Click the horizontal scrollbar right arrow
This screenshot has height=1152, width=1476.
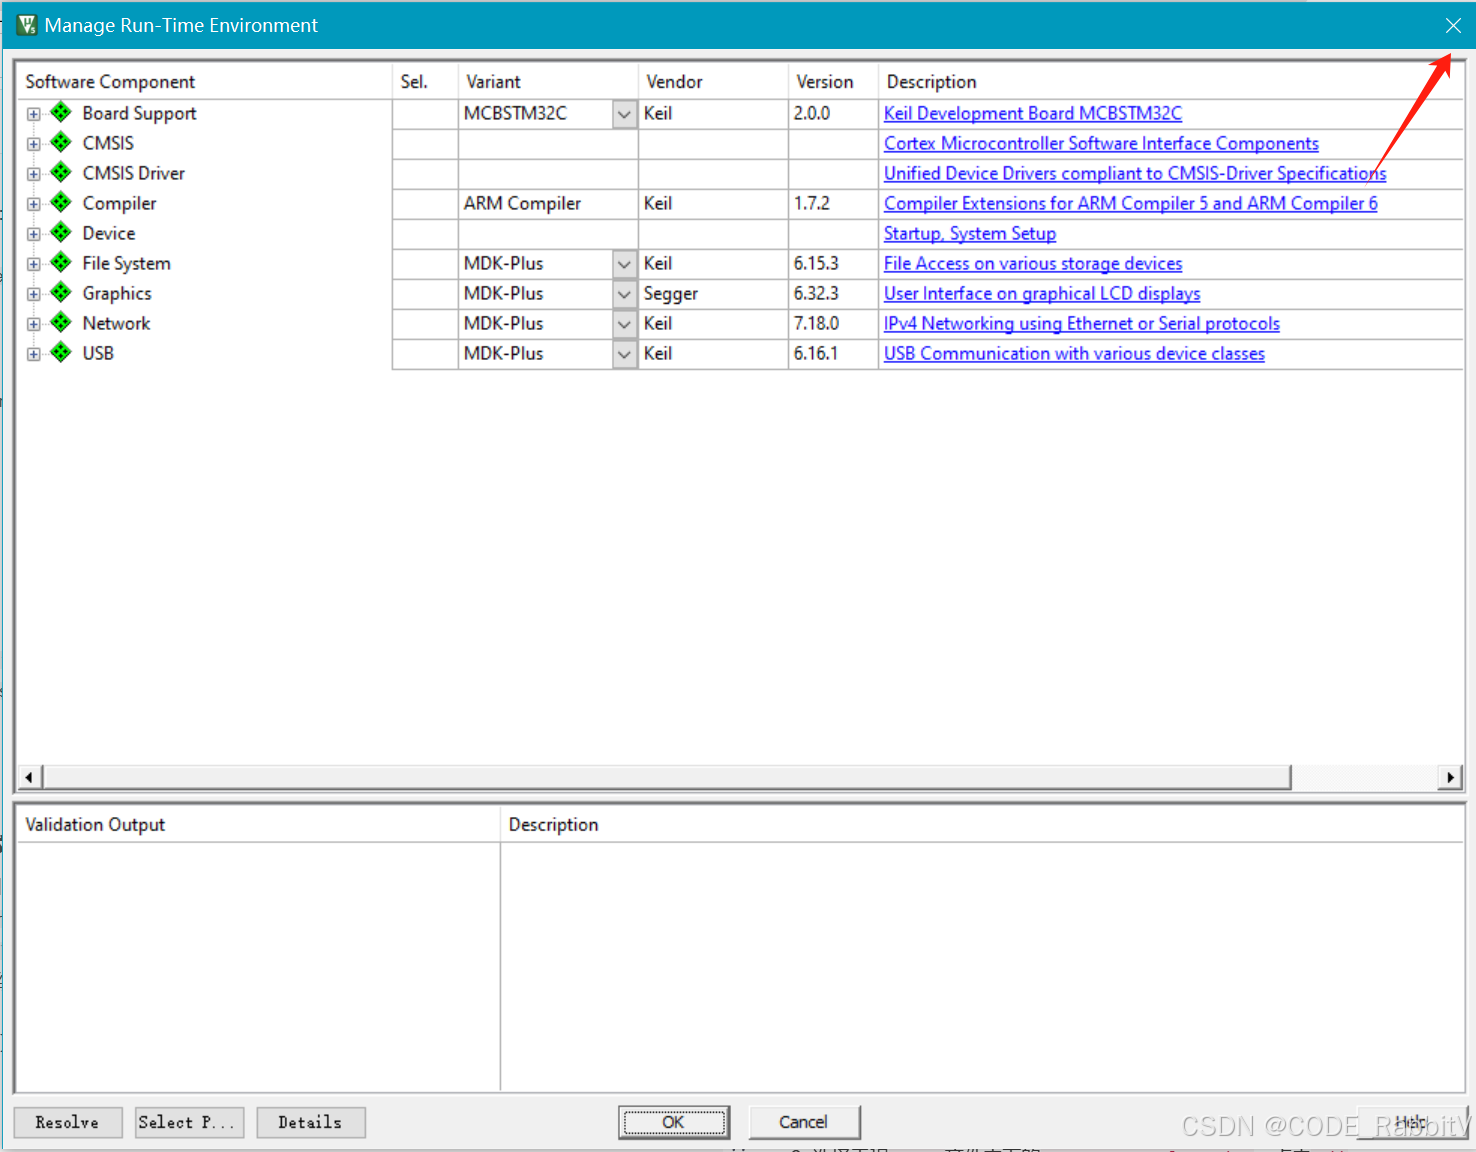[x=1450, y=777]
